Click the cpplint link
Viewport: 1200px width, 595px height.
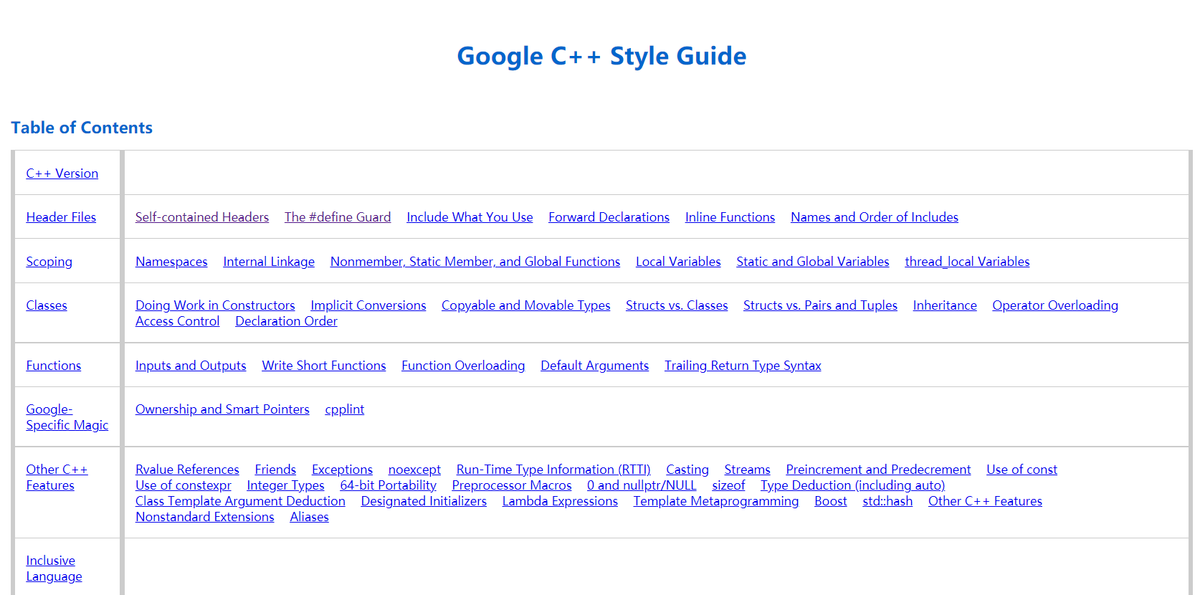(345, 409)
